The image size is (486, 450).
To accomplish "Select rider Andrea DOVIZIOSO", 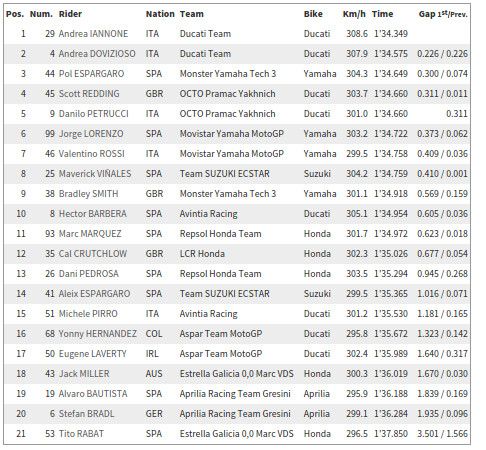I will coord(97,54).
